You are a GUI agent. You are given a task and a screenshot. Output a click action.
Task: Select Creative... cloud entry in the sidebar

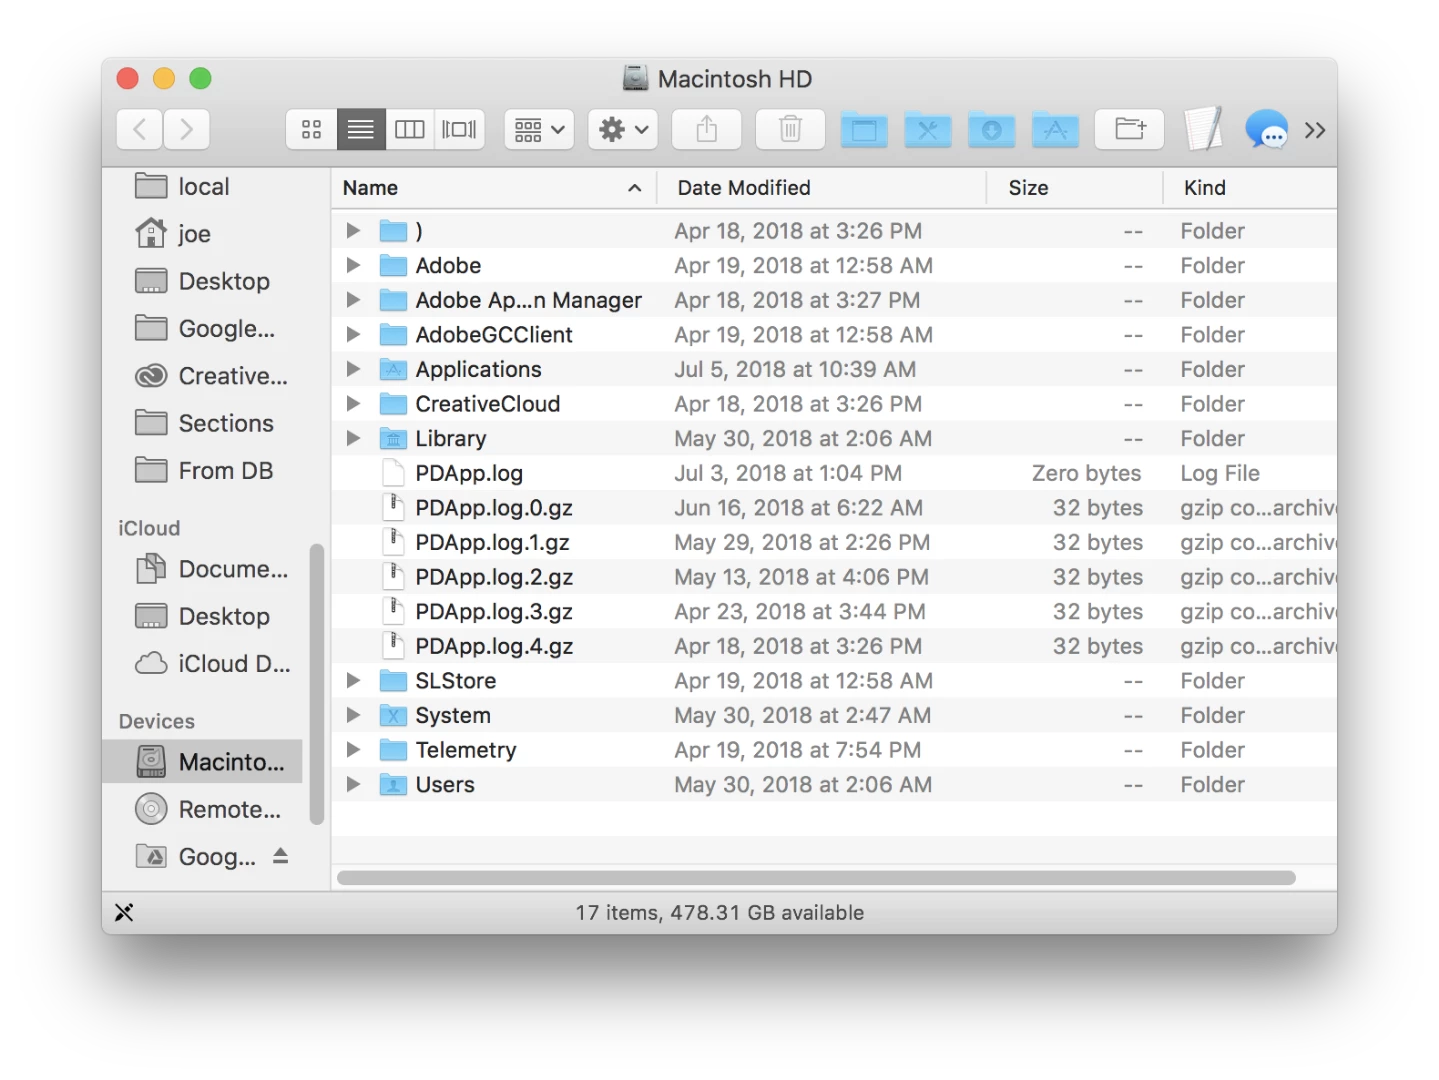210,376
